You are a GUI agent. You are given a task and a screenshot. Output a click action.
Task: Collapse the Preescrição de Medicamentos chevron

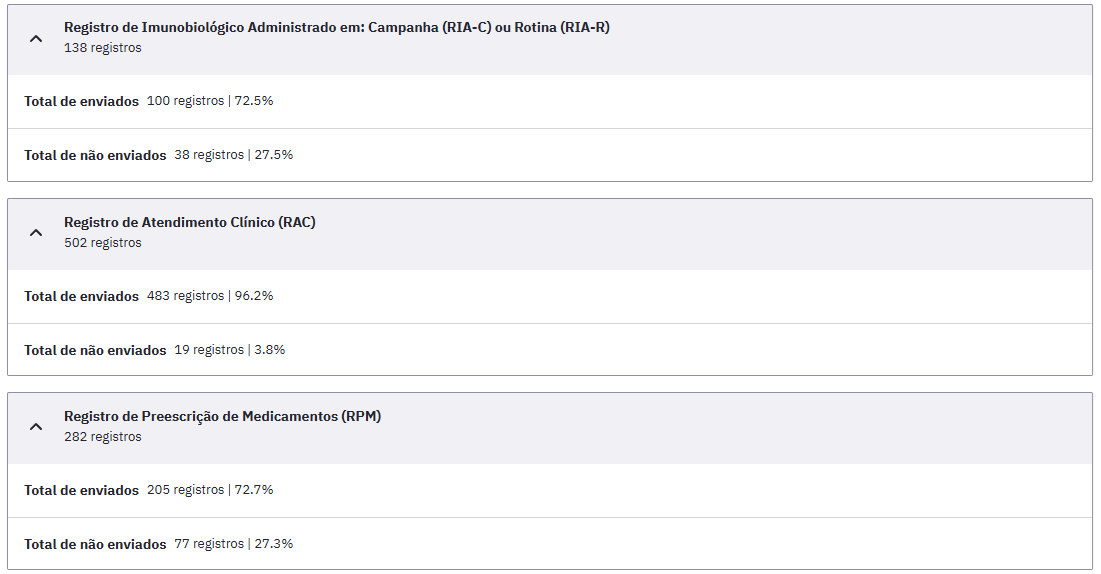coord(36,426)
